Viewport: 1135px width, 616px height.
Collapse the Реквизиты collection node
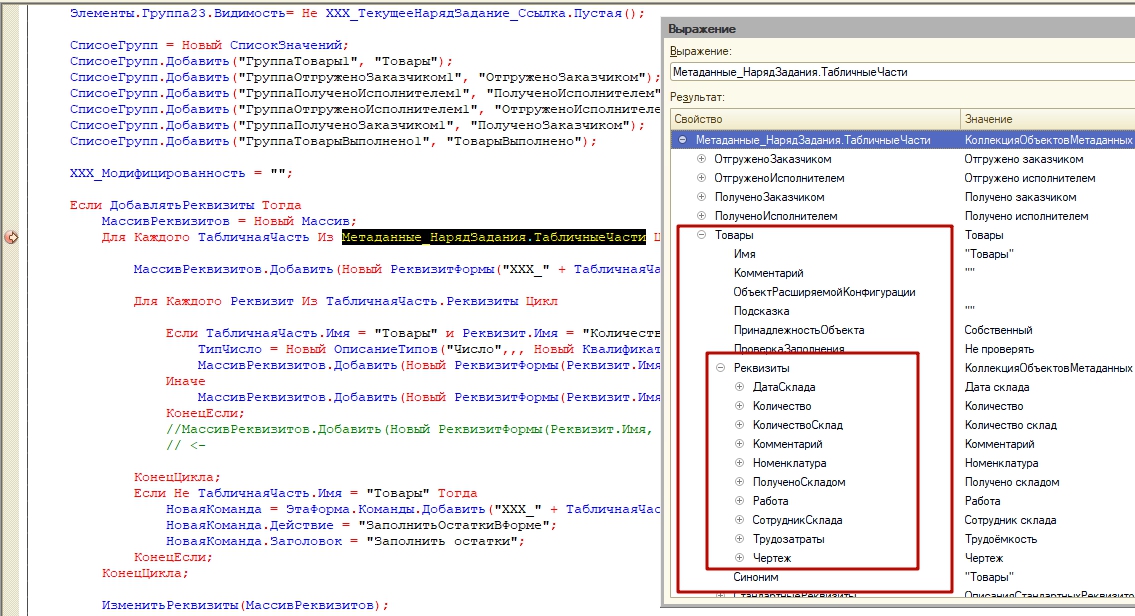720,368
